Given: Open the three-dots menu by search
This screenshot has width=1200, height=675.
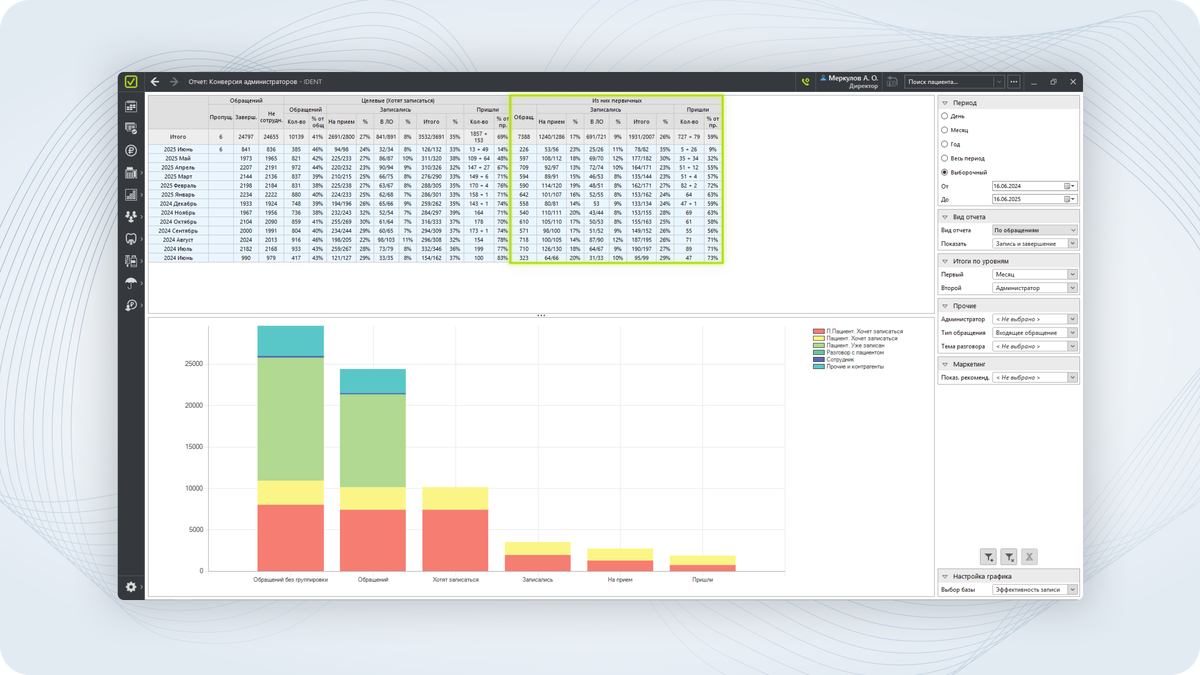Looking at the screenshot, I should (x=1014, y=82).
